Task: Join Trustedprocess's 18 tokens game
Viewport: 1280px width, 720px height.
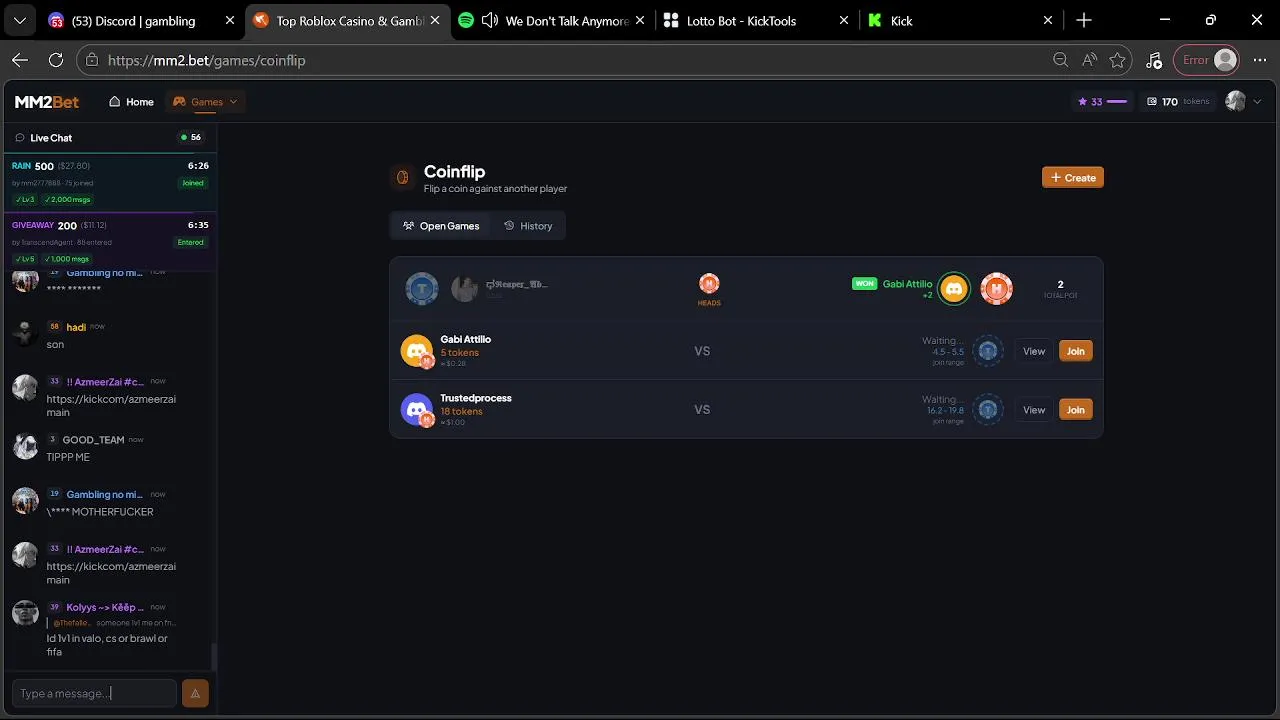Action: tap(1075, 409)
